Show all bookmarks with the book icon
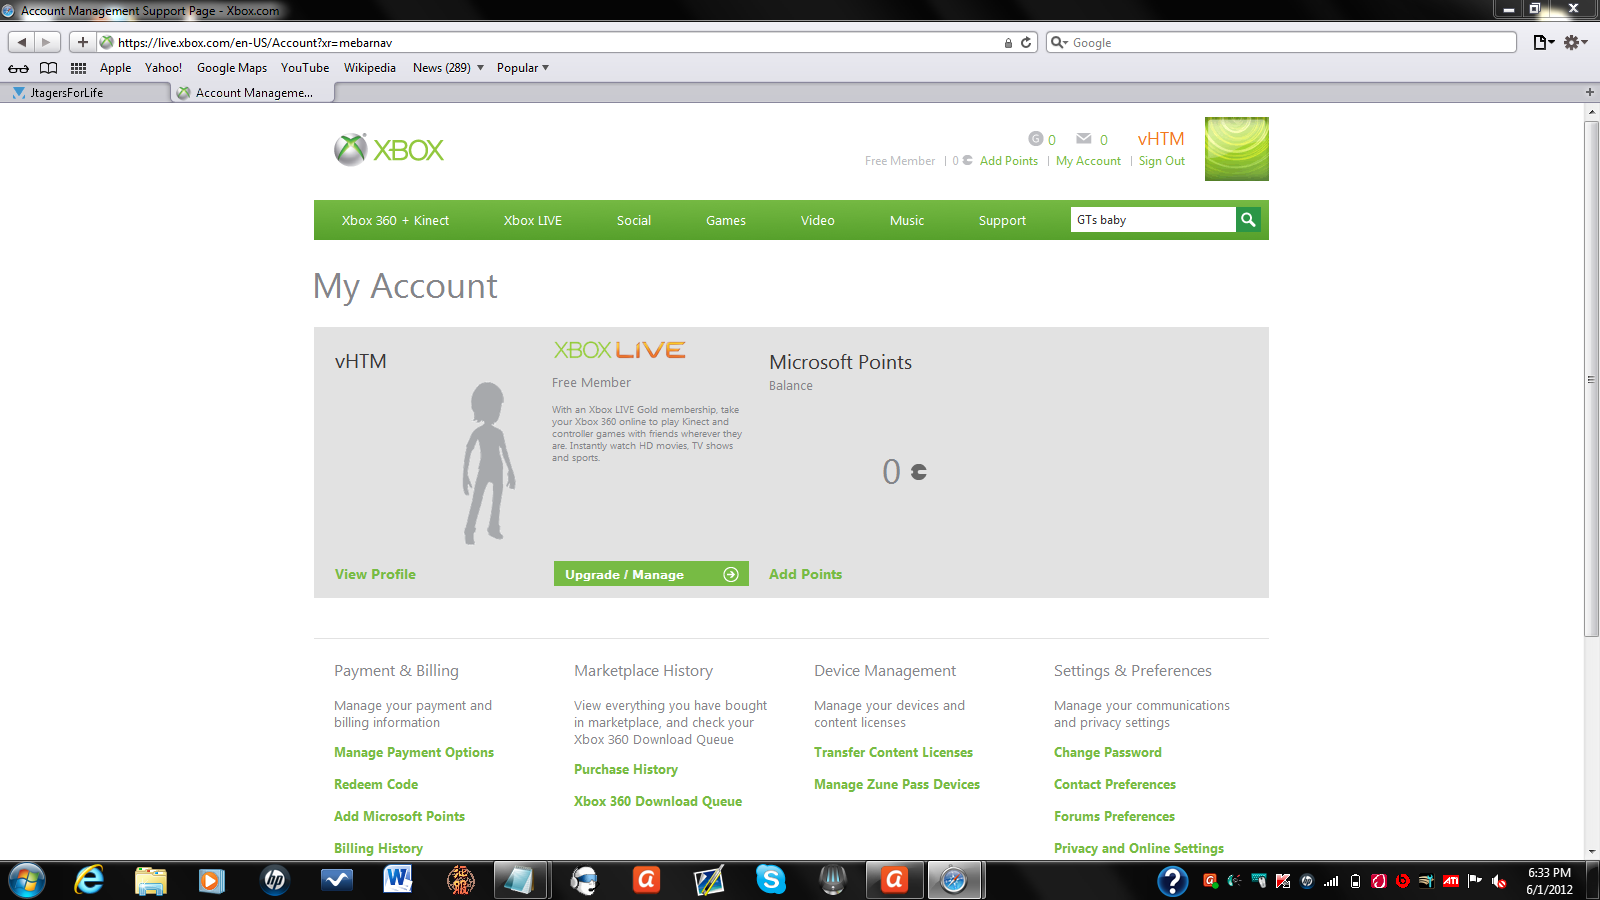1600x900 pixels. [48, 68]
